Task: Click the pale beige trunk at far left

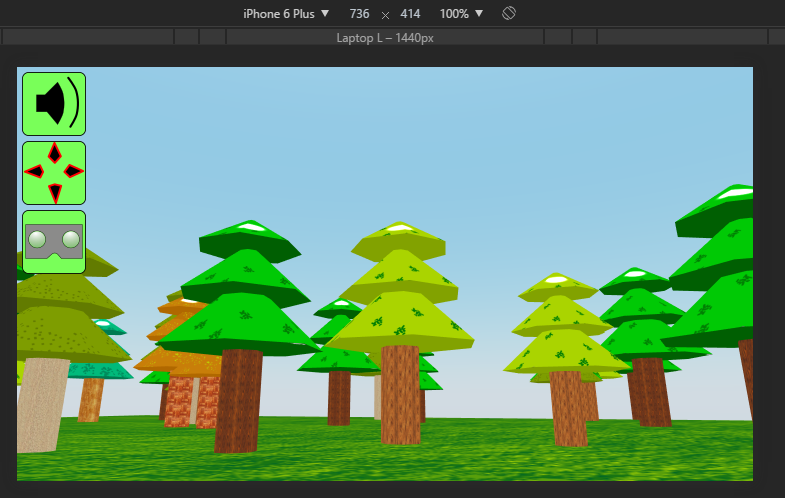Action: tap(42, 402)
